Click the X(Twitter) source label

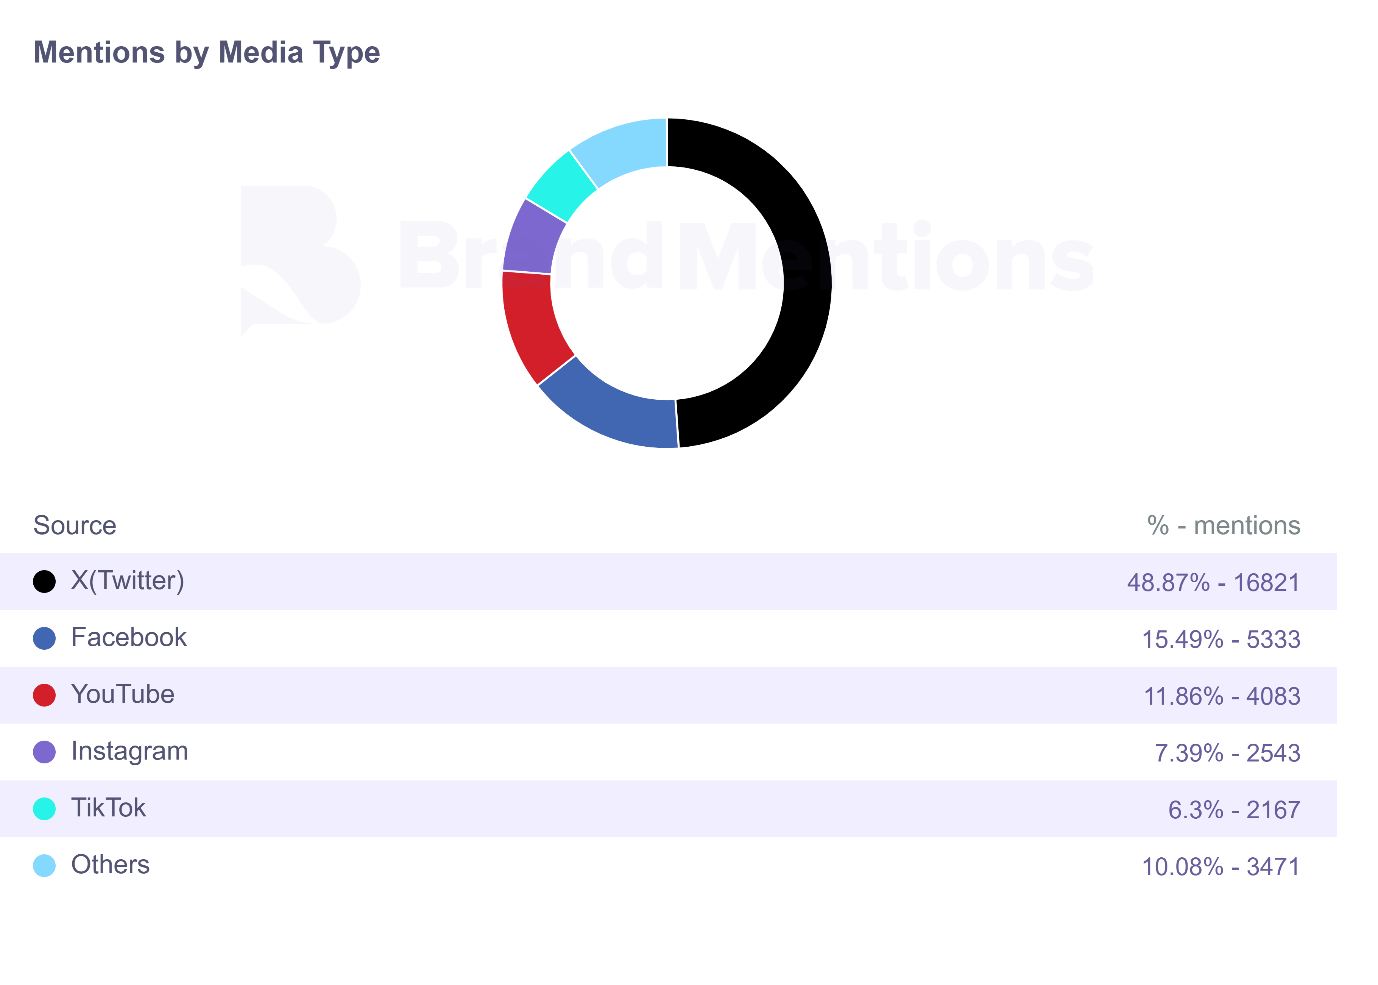point(127,581)
